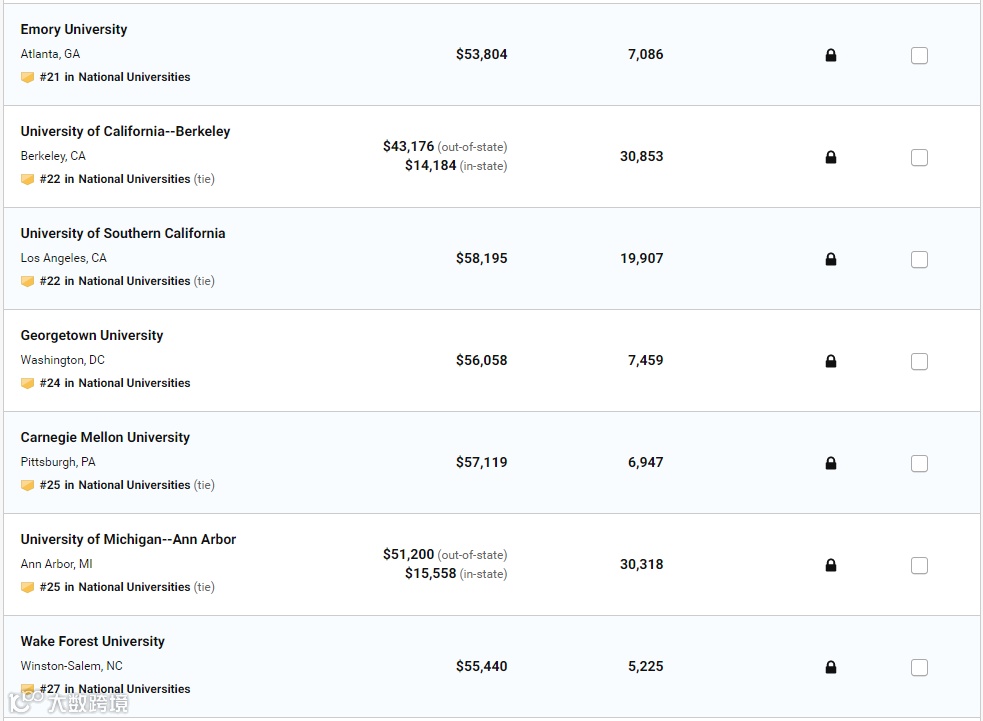Viewport: 983px width, 721px height.
Task: Click the Georgetown University lock icon
Action: 830,361
